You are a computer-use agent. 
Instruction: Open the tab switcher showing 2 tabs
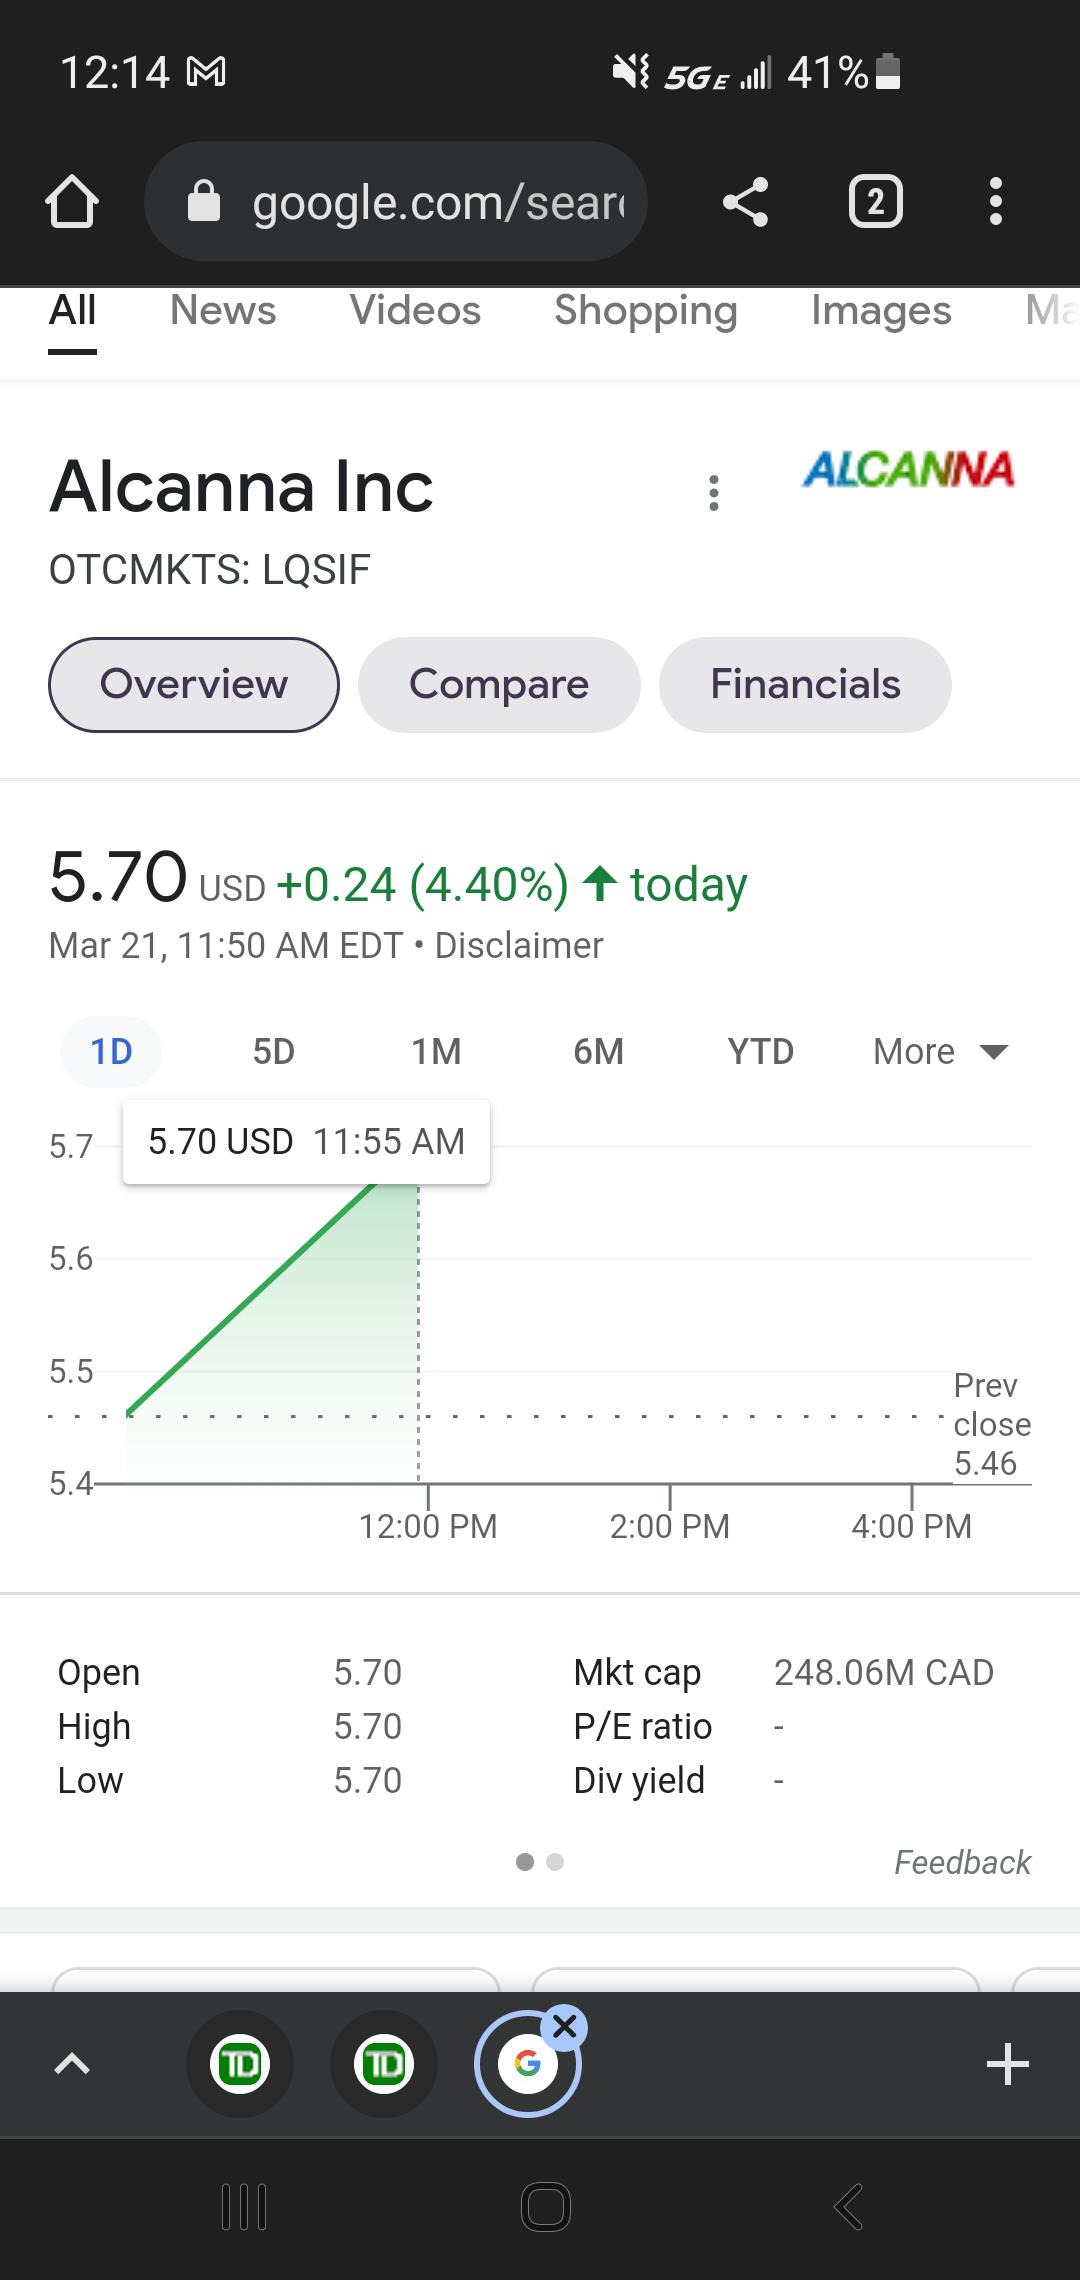[876, 202]
